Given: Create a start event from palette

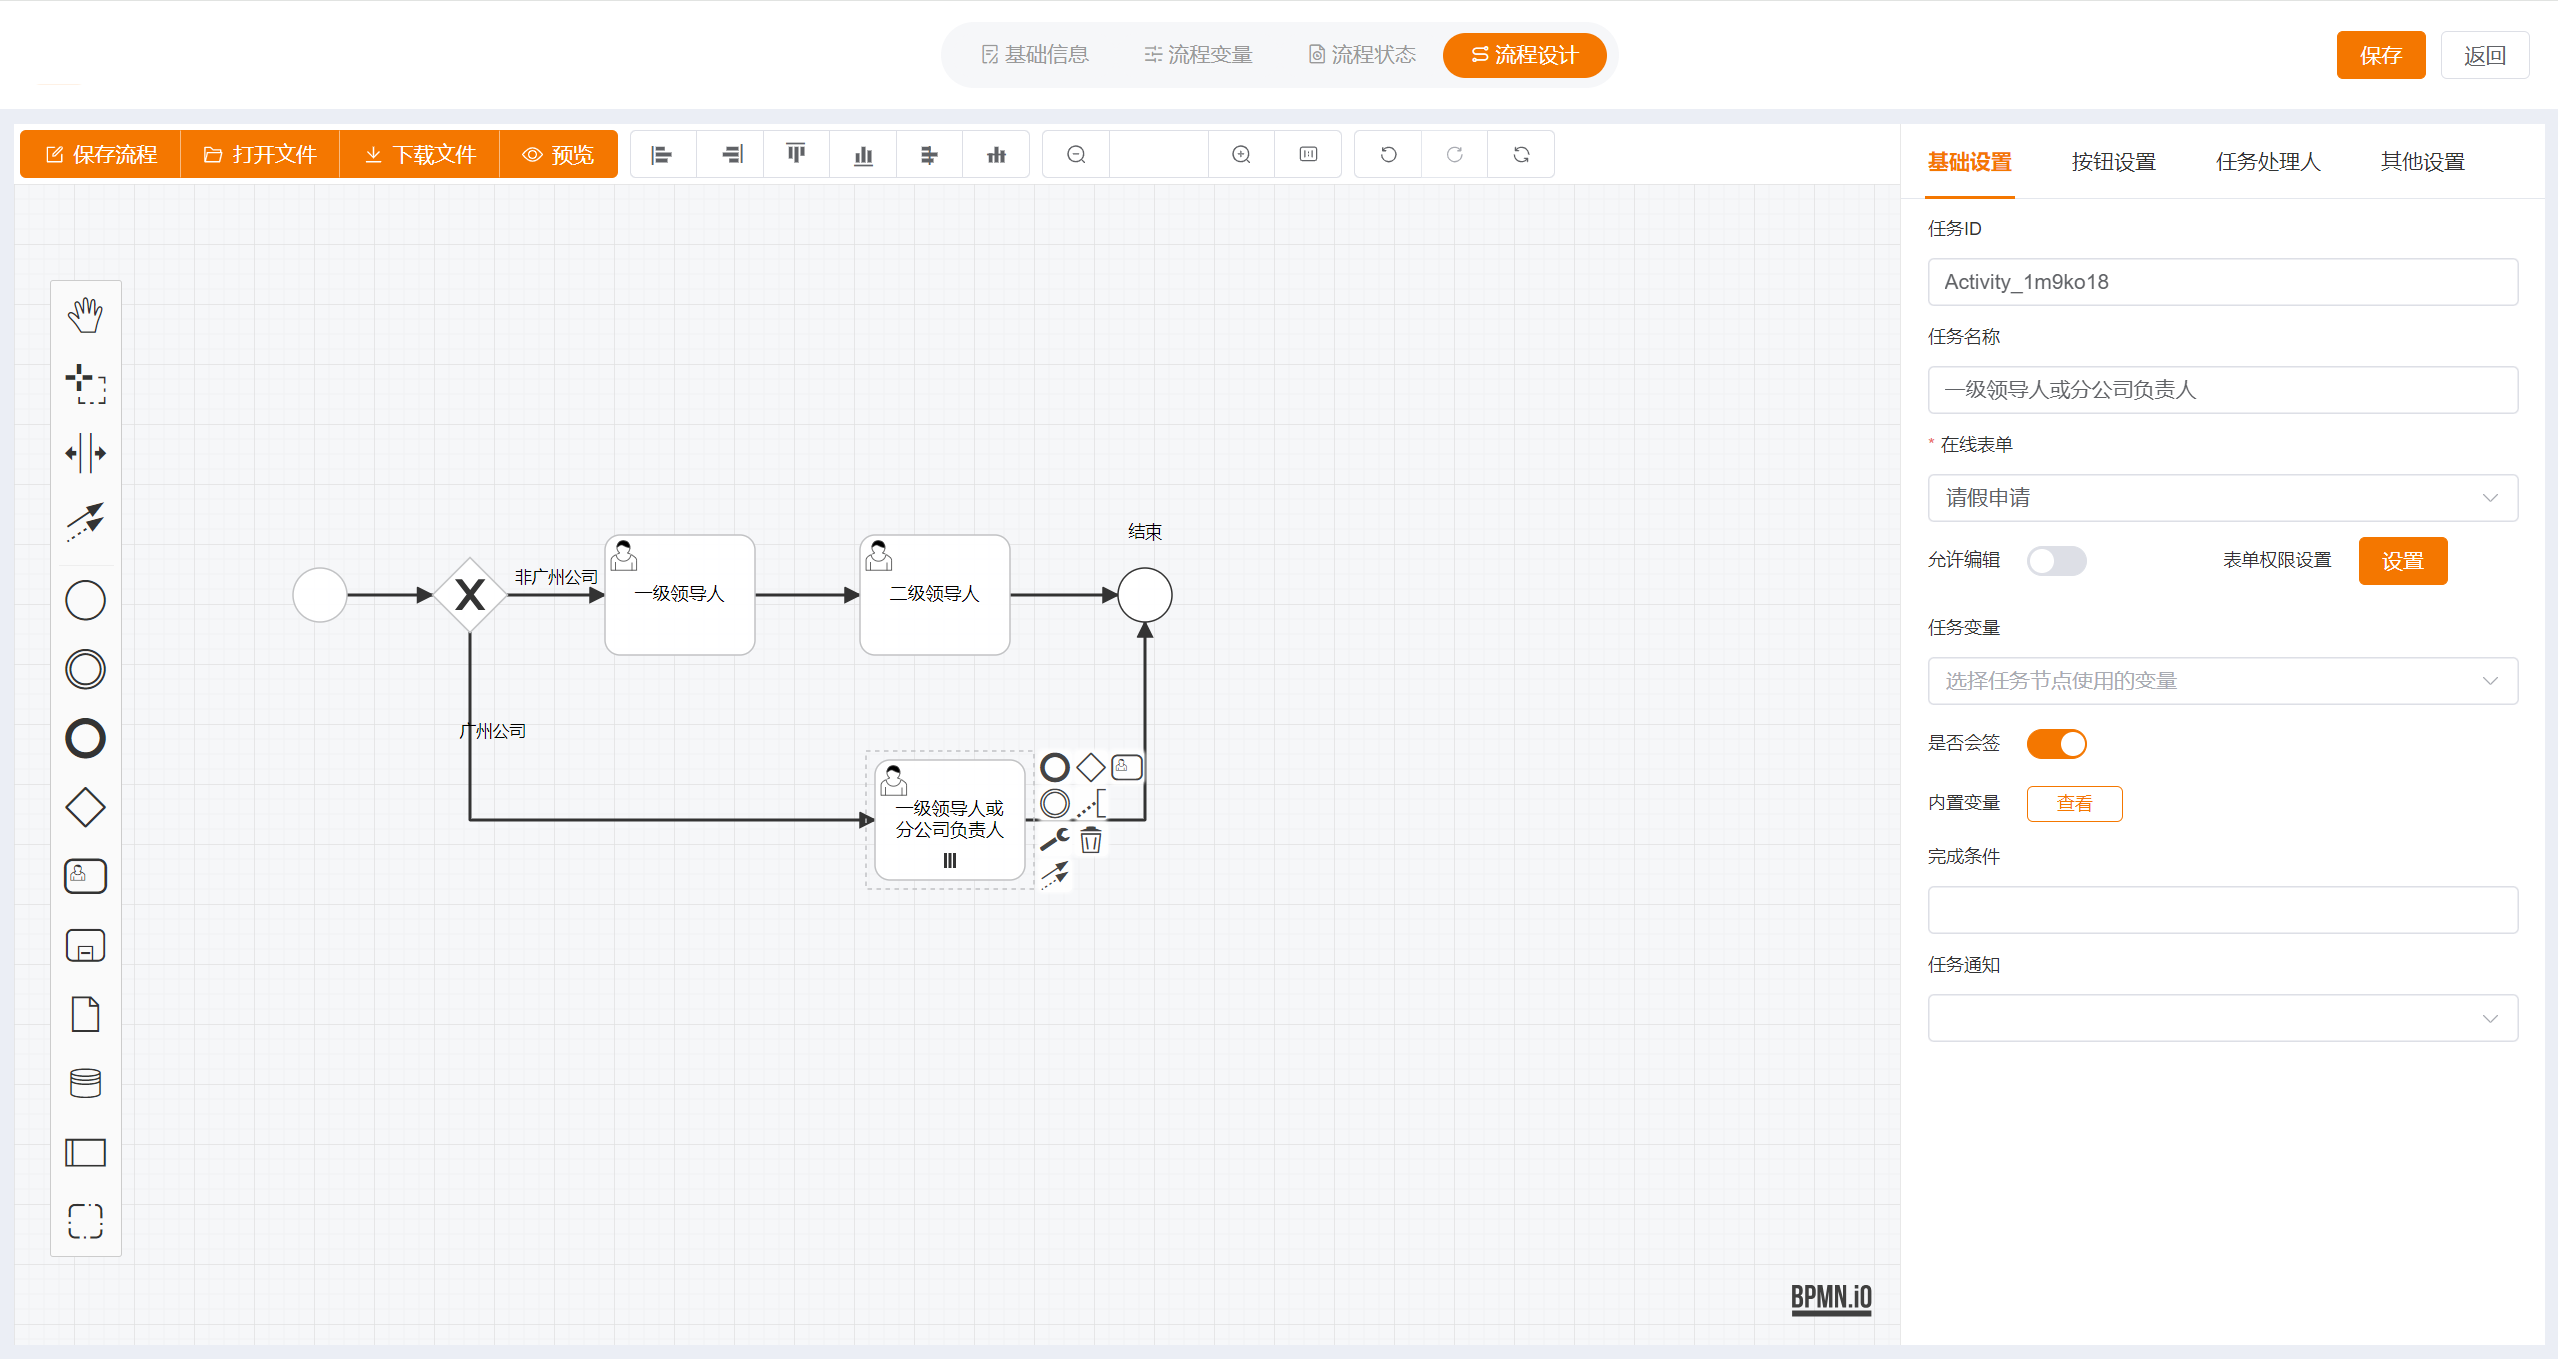Looking at the screenshot, I should click(85, 600).
